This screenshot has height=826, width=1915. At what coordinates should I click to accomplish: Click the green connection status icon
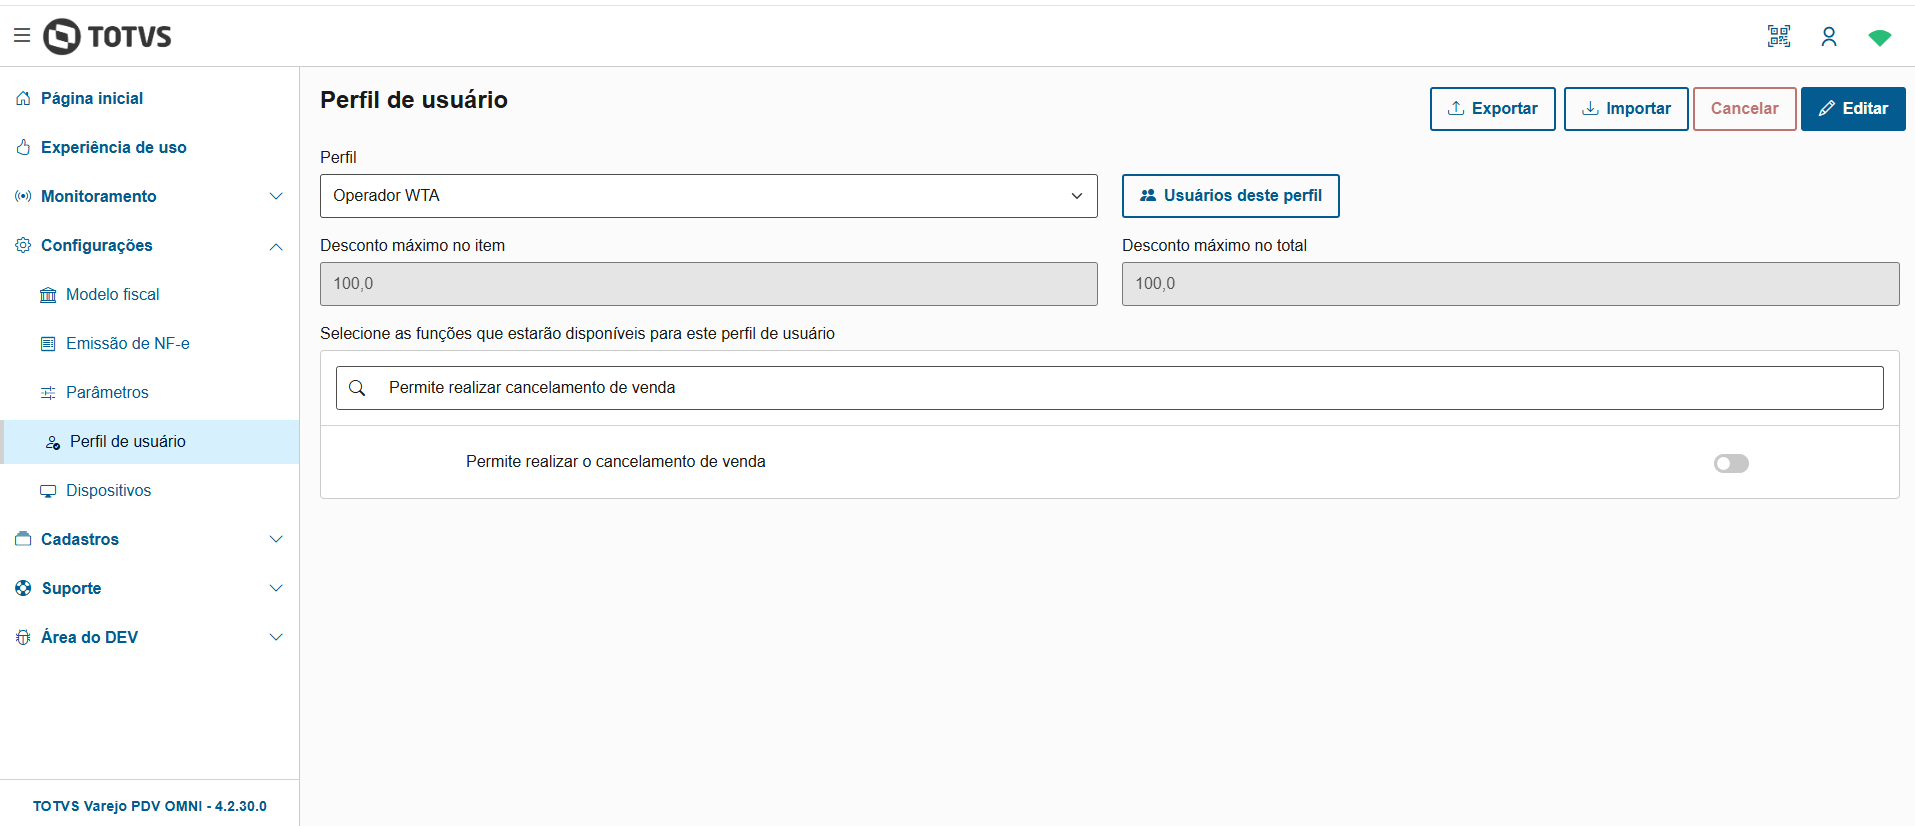tap(1879, 38)
